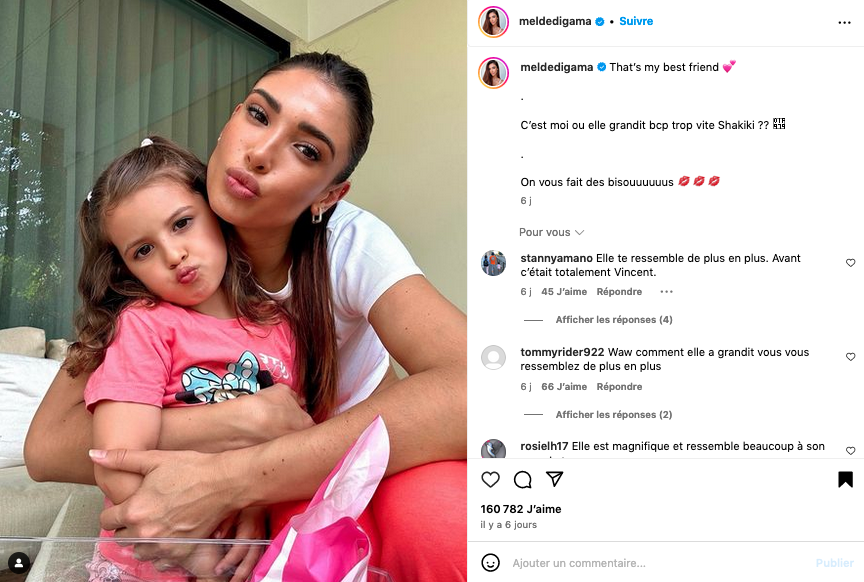Like the post with the heart icon
Image resolution: width=864 pixels, height=582 pixels.
click(490, 479)
